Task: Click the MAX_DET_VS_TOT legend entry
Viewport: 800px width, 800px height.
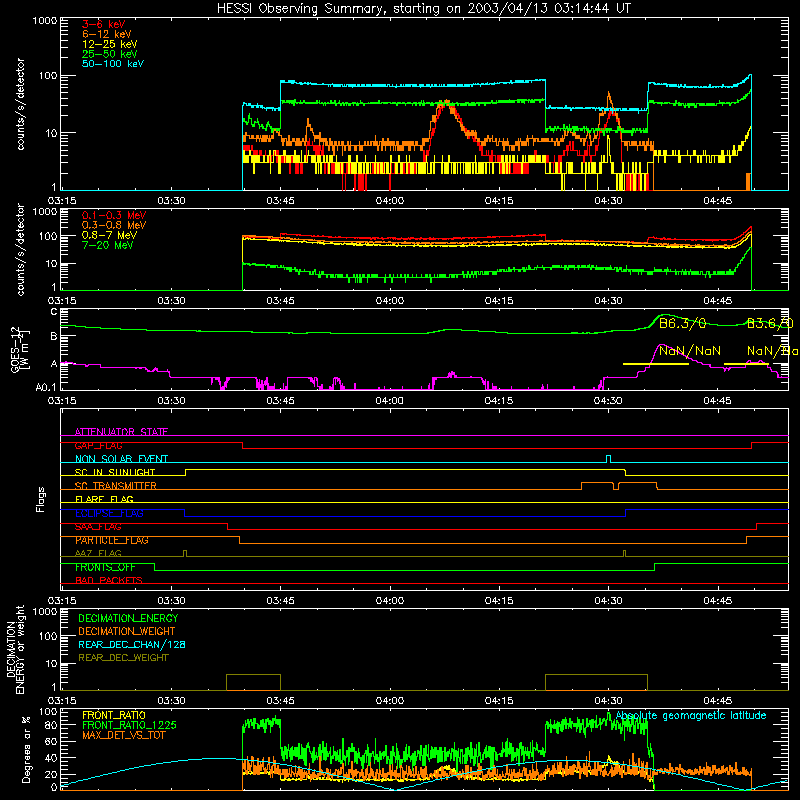Action: (123, 735)
